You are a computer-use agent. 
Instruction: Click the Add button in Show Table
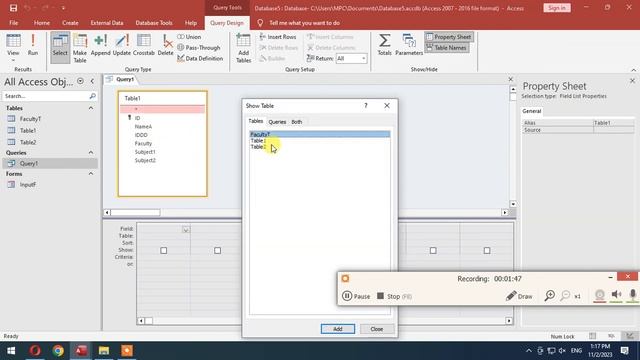(x=338, y=329)
